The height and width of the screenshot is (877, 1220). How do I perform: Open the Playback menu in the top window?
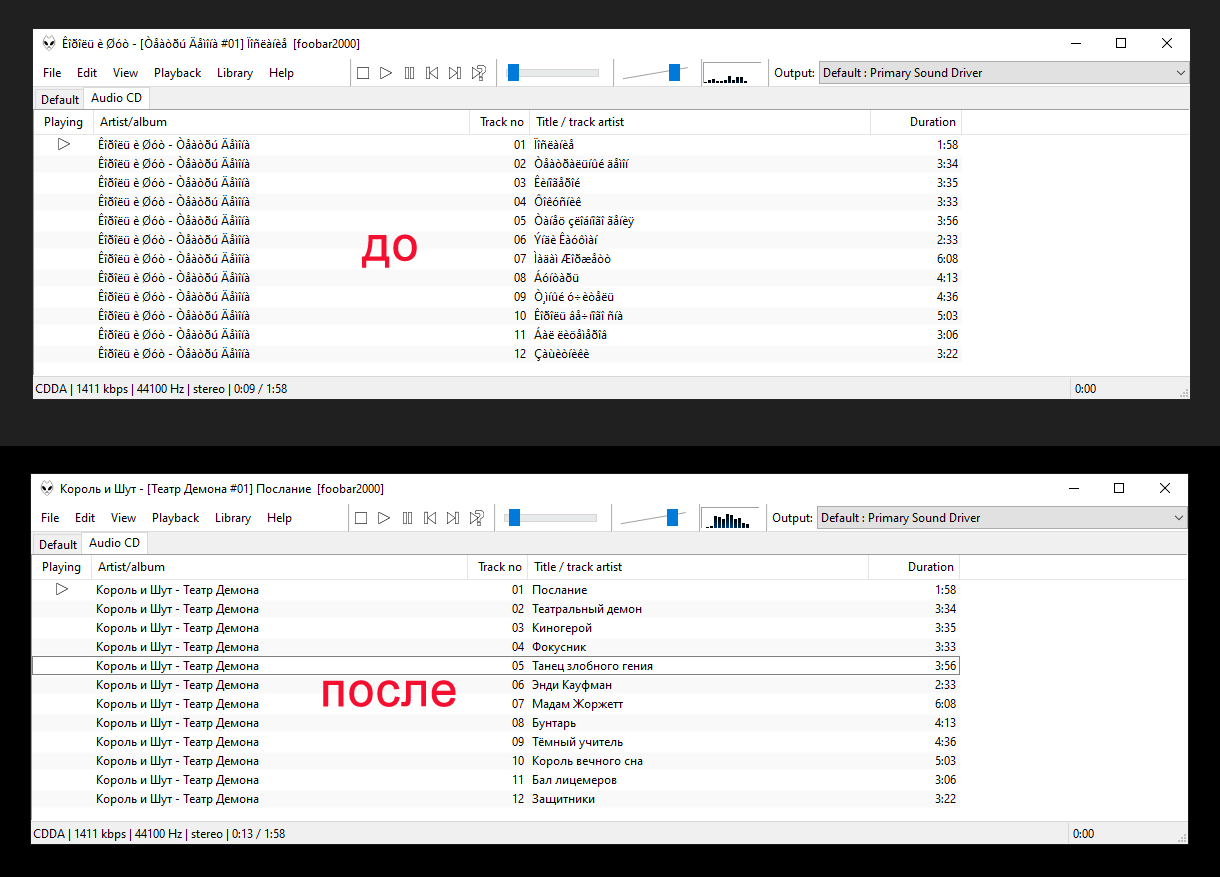click(178, 73)
